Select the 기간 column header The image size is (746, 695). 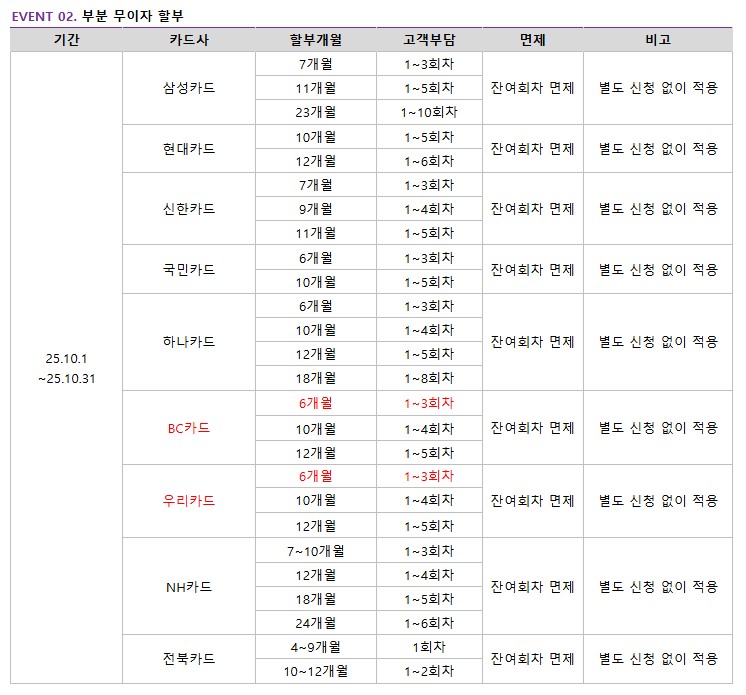[x=66, y=40]
